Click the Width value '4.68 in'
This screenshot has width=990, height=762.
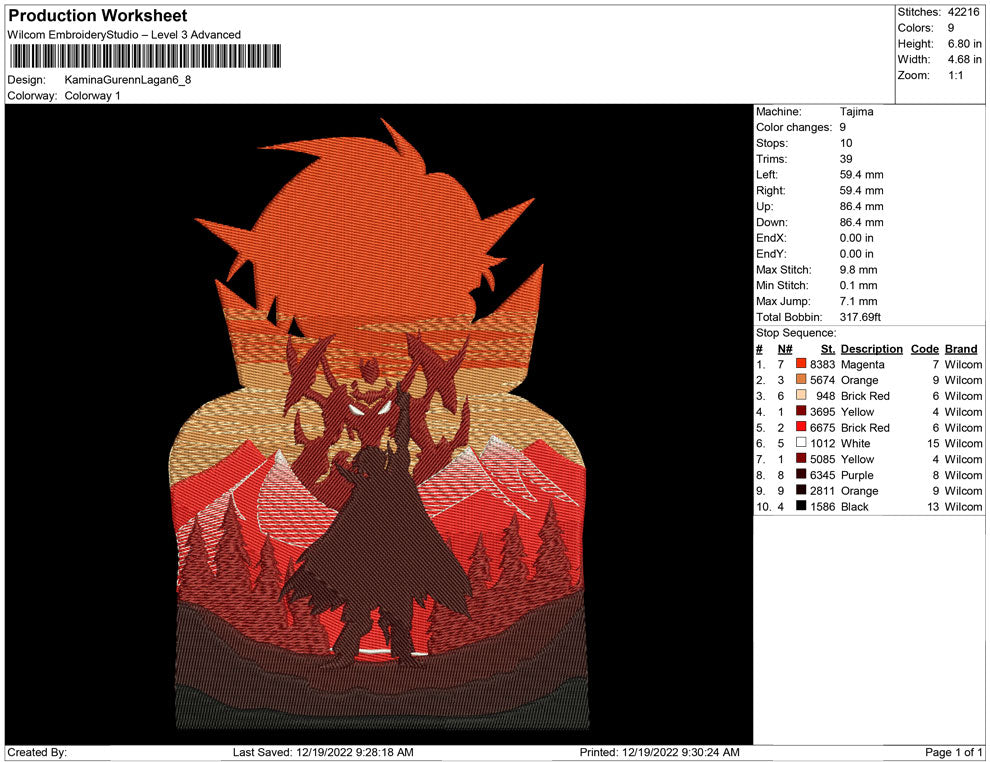tap(964, 59)
